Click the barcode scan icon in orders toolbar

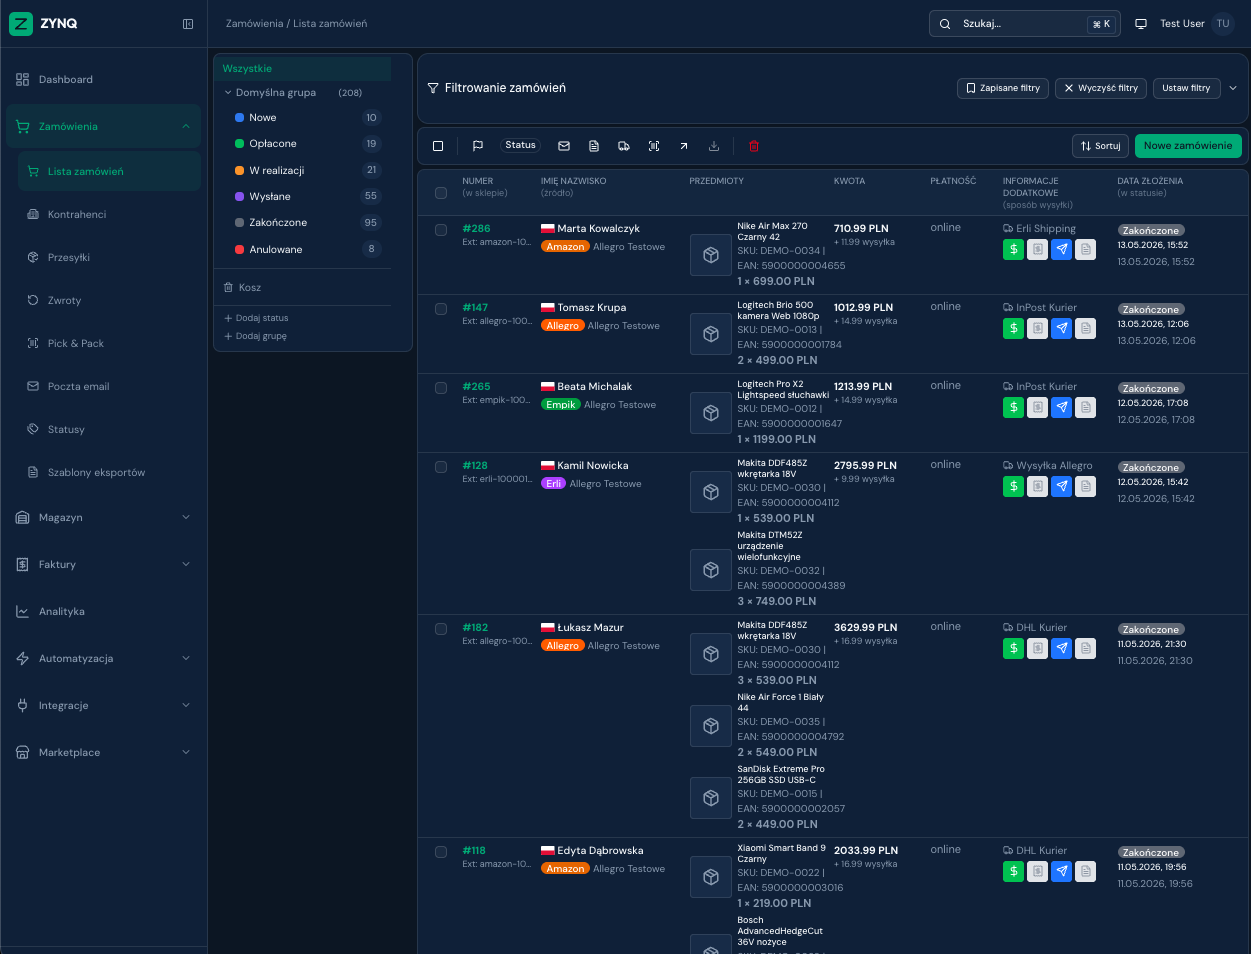point(654,146)
